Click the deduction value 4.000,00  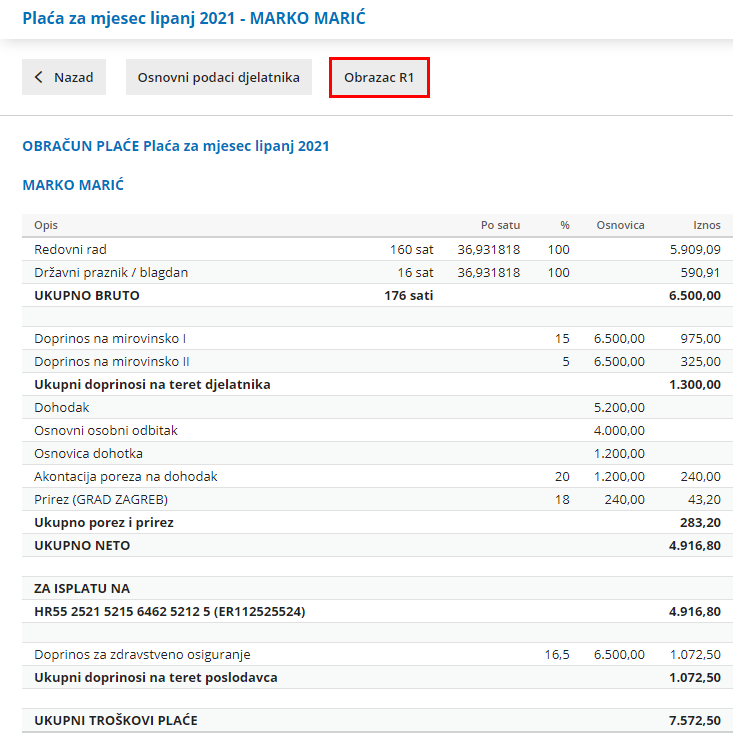point(619,430)
